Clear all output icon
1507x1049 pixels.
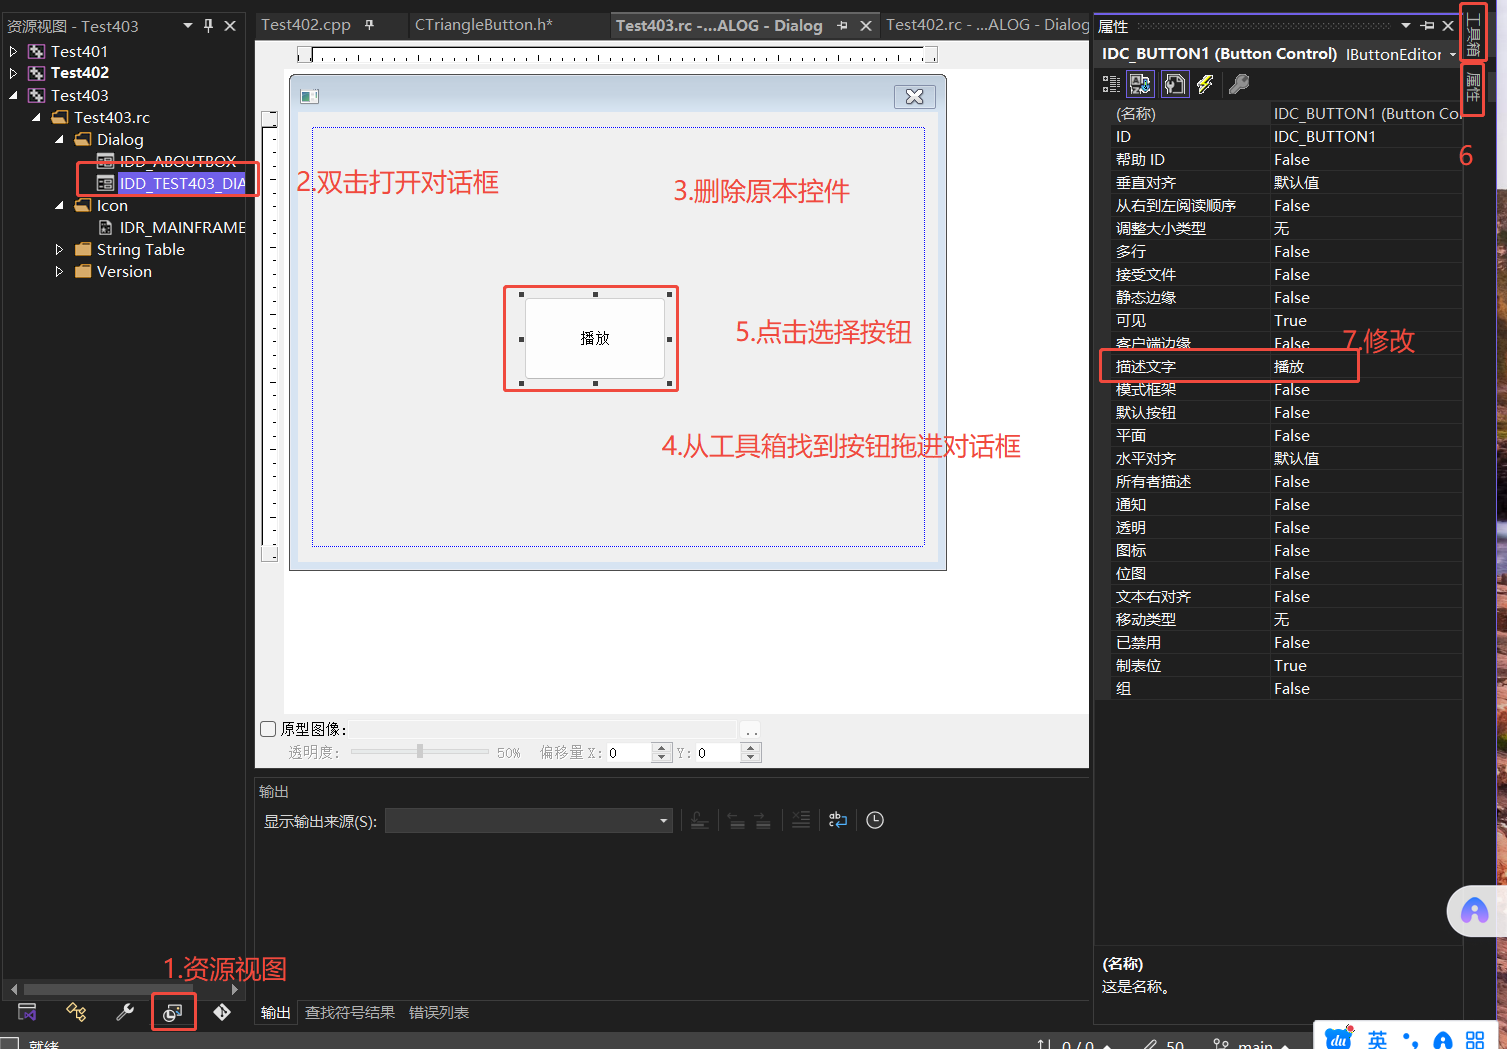(801, 820)
